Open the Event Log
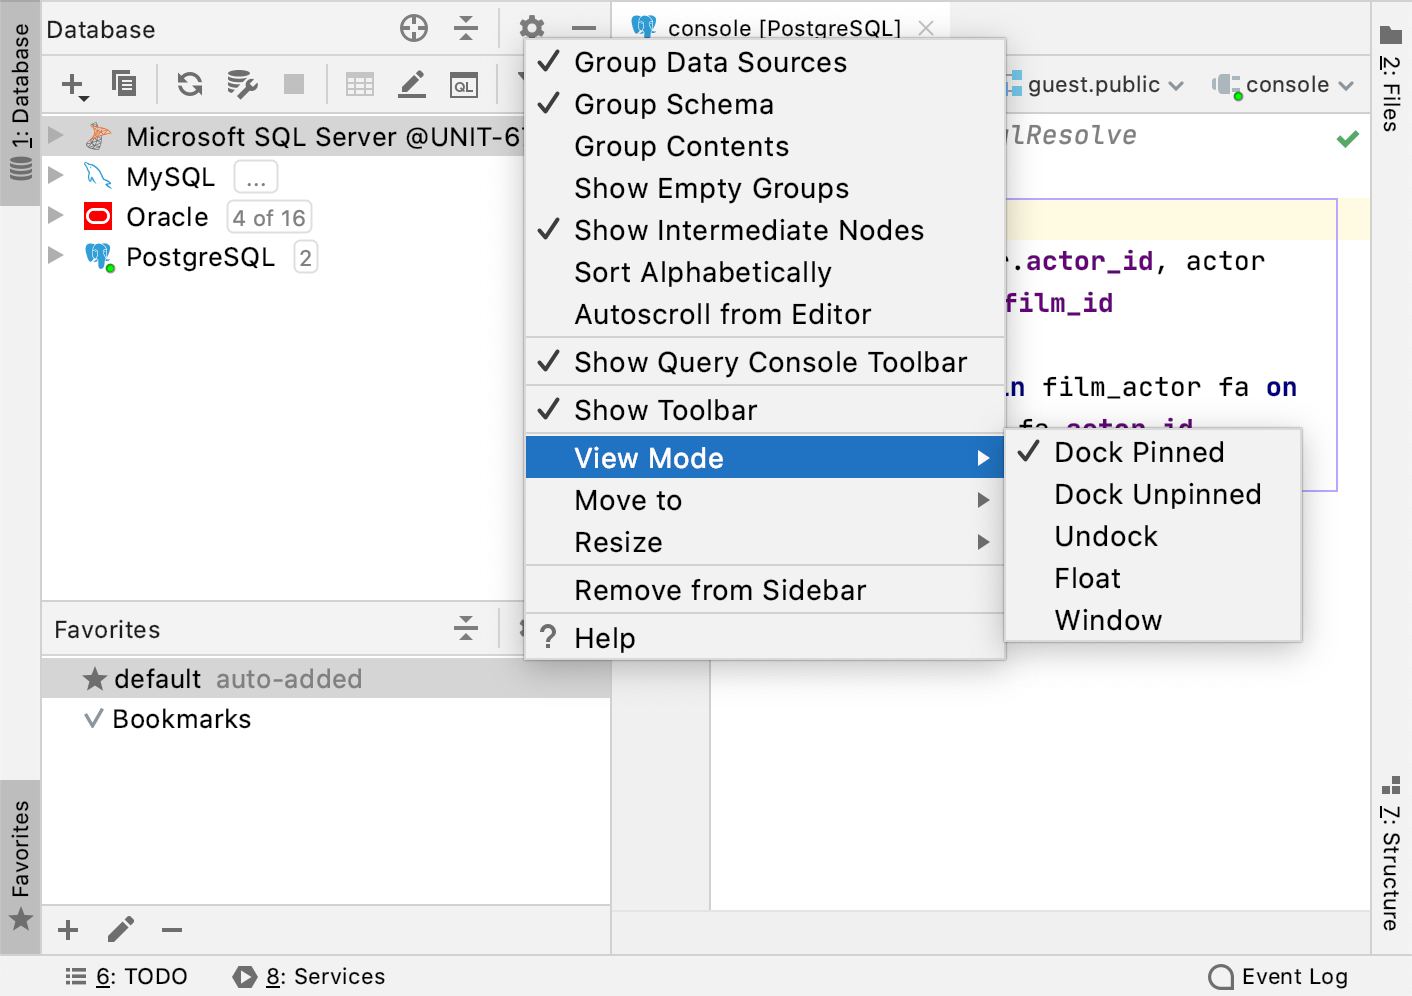This screenshot has width=1412, height=996. tap(1278, 976)
